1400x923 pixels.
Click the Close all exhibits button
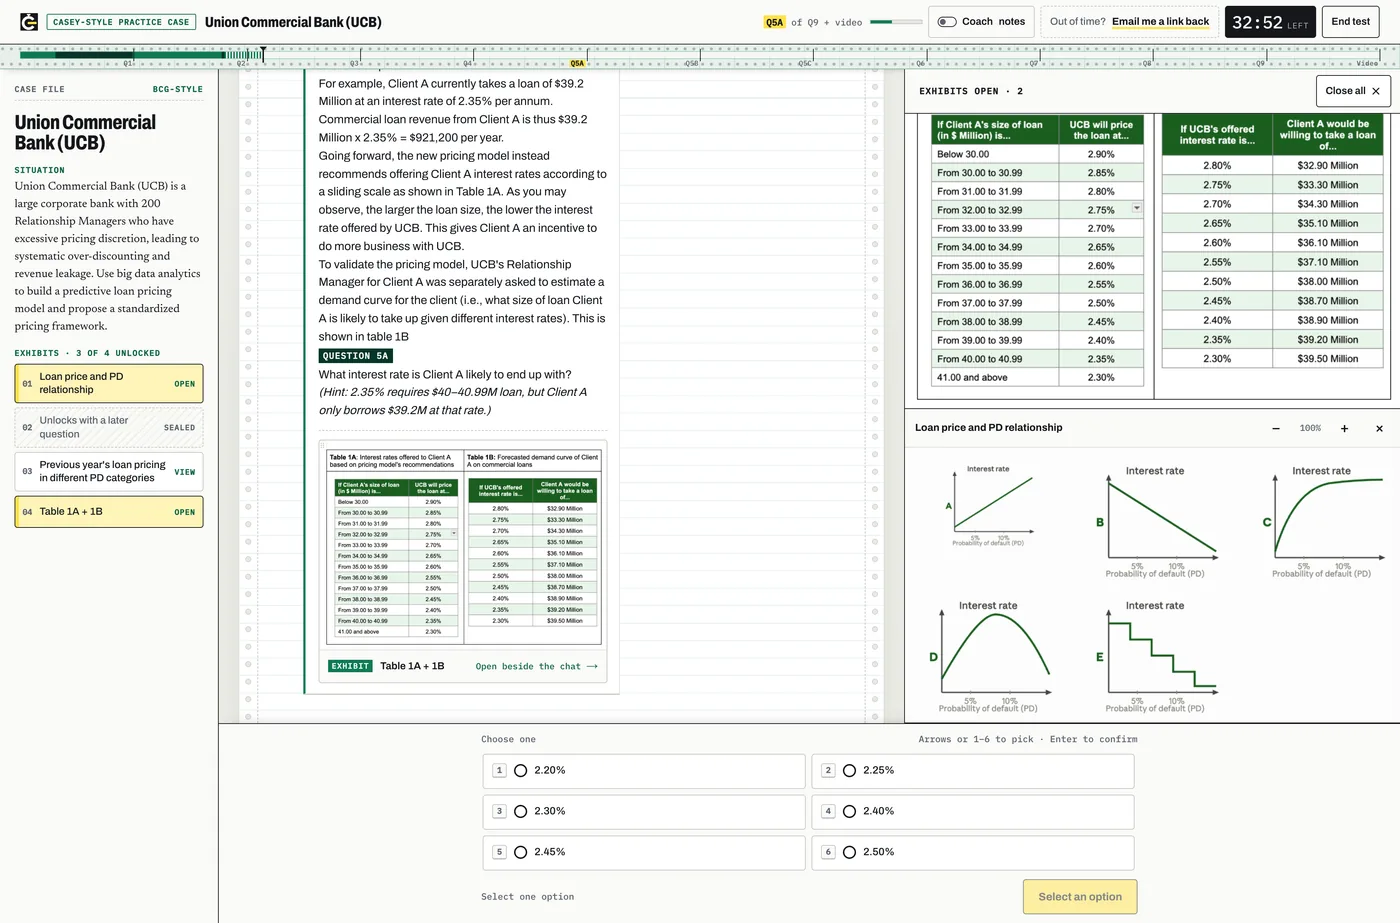pyautogui.click(x=1353, y=91)
